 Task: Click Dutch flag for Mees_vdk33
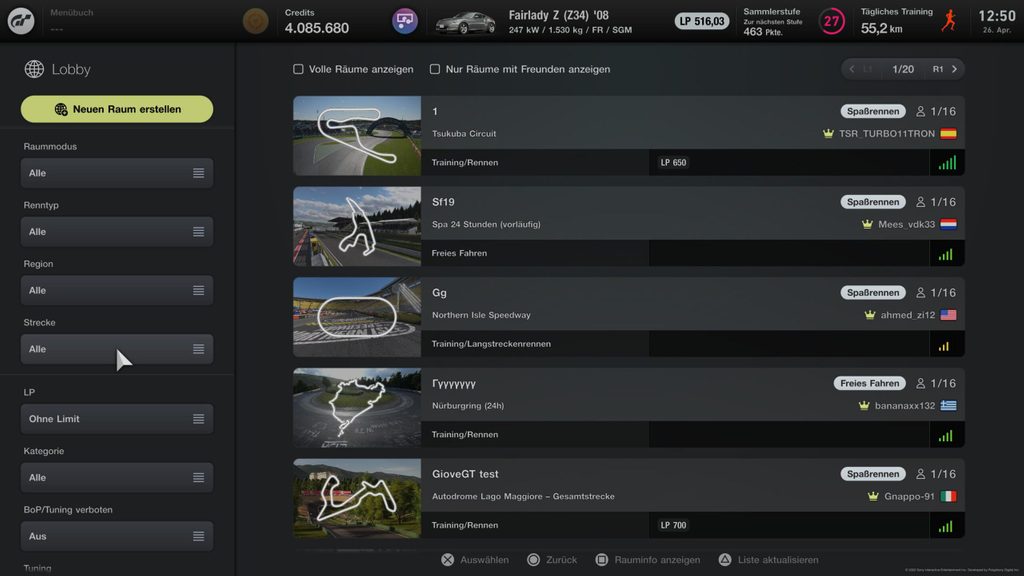pyautogui.click(x=948, y=224)
